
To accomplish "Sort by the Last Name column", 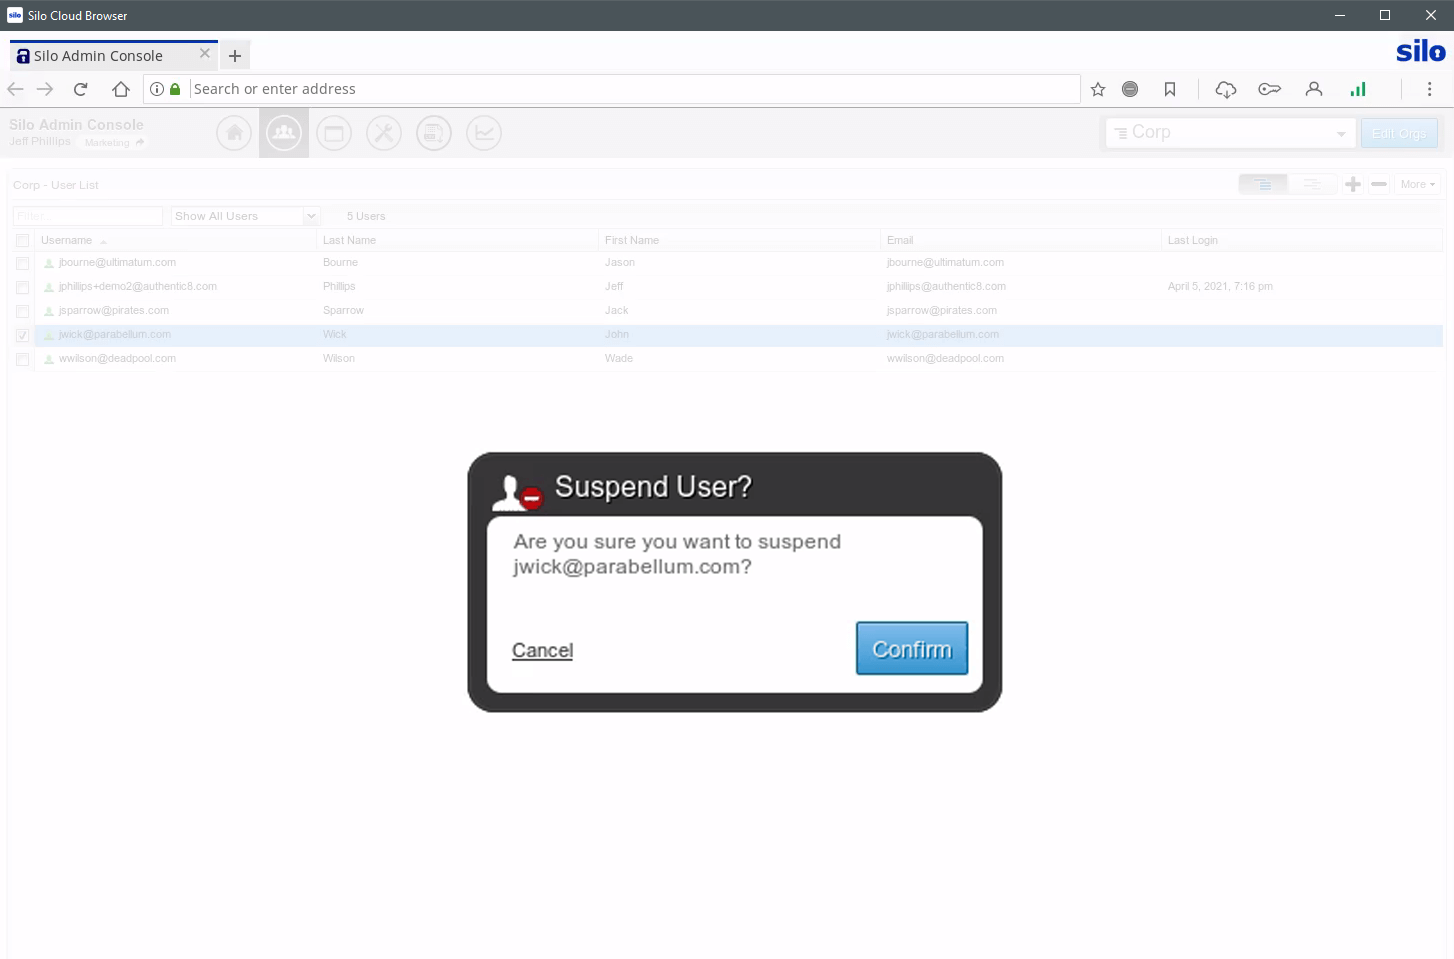I will [x=349, y=240].
